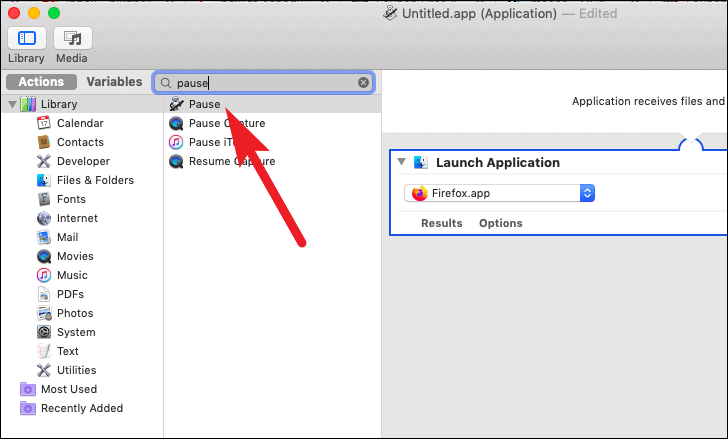Viewport: 728px width, 439px height.
Task: Click the Launch Application title
Action: click(498, 162)
